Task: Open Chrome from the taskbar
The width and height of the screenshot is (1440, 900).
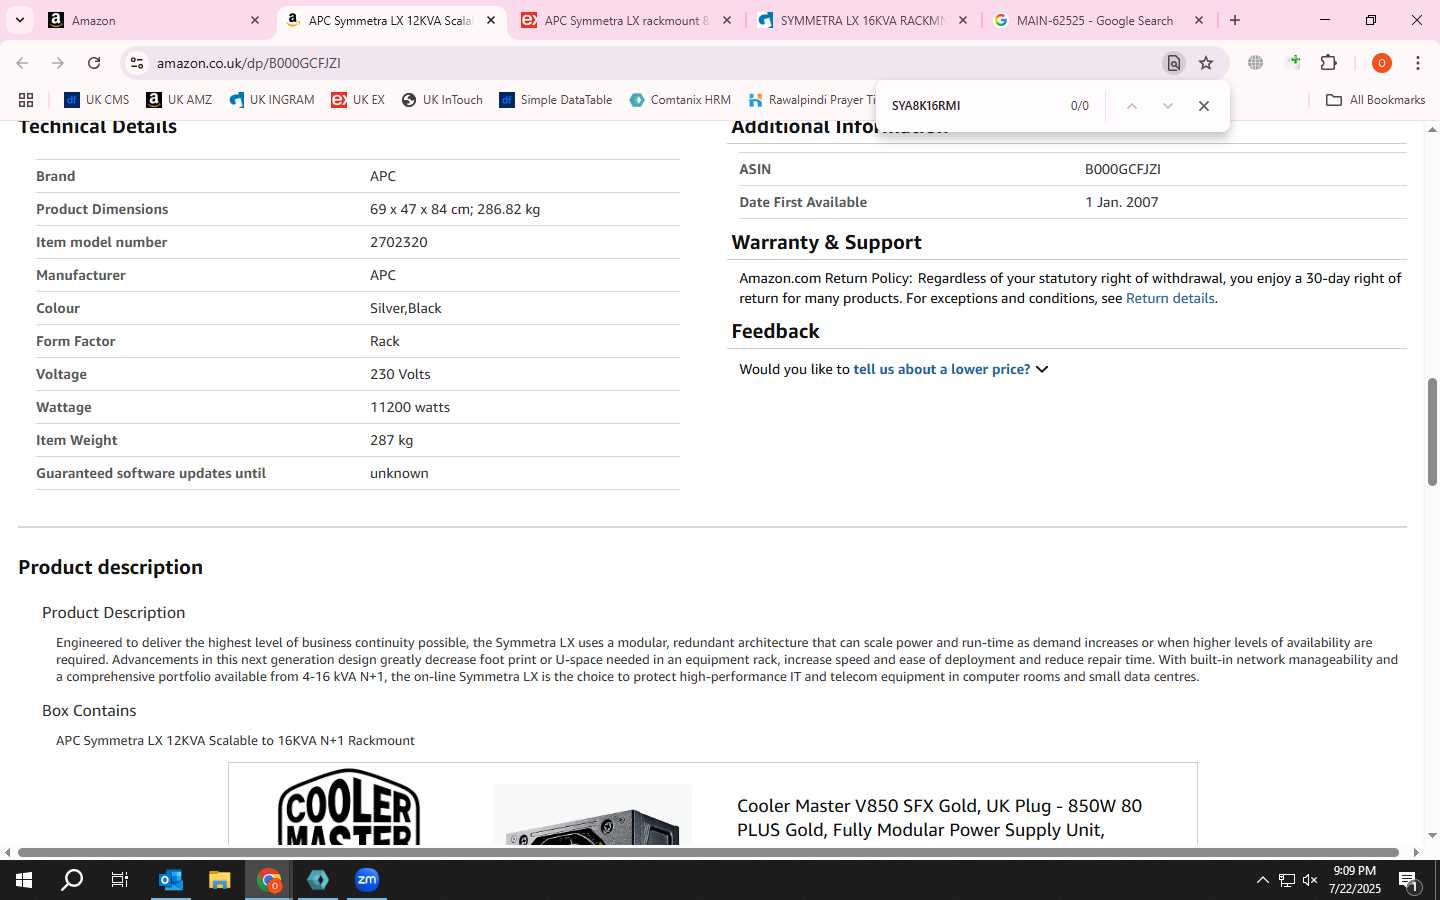Action: coord(269,880)
